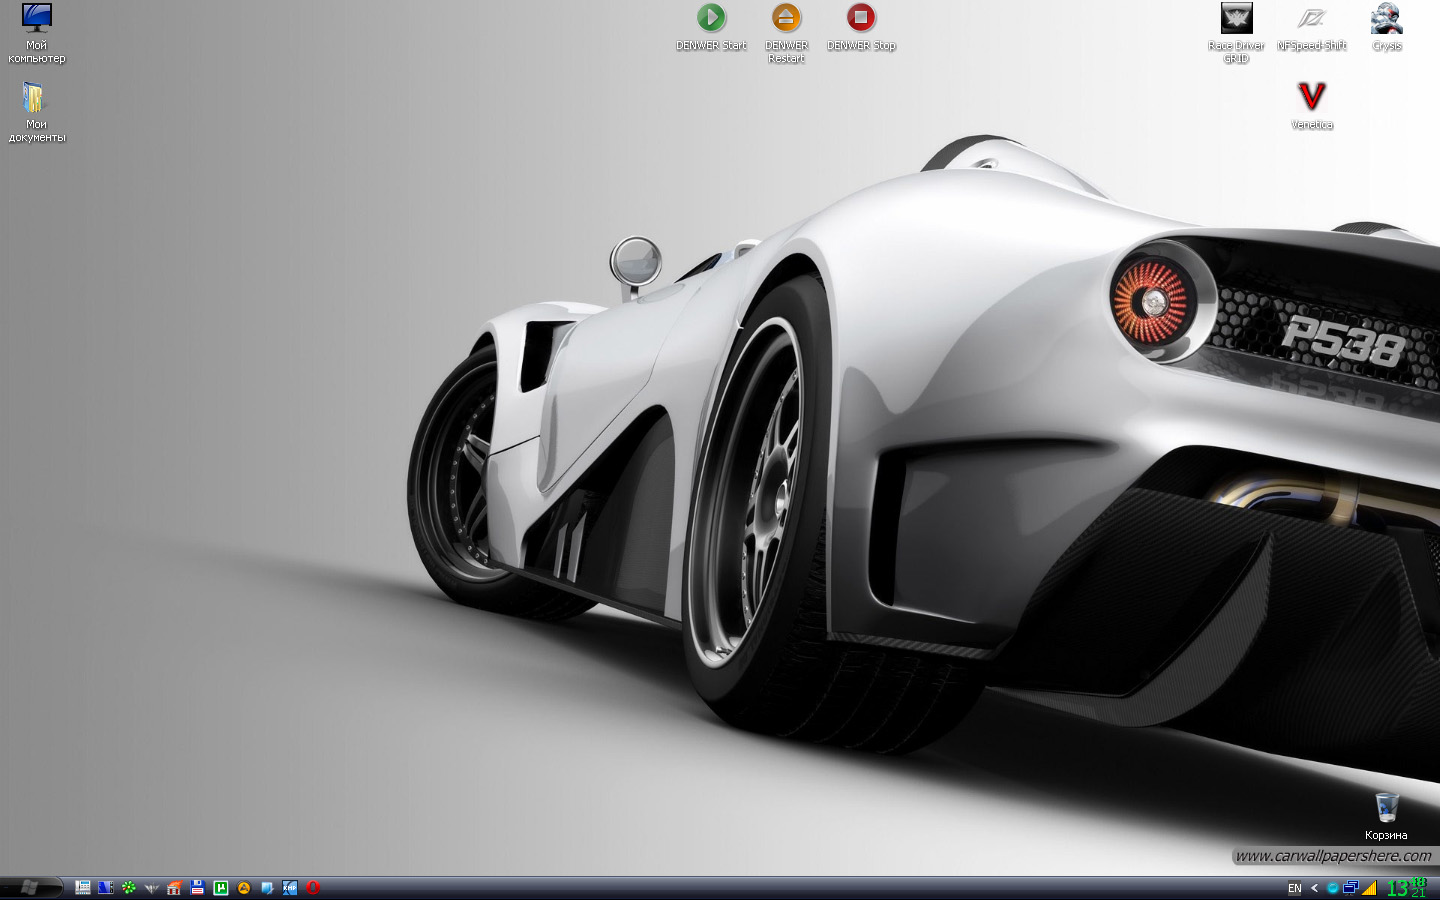Launch the NFSpeed-Shift game shortcut

click(x=1311, y=19)
